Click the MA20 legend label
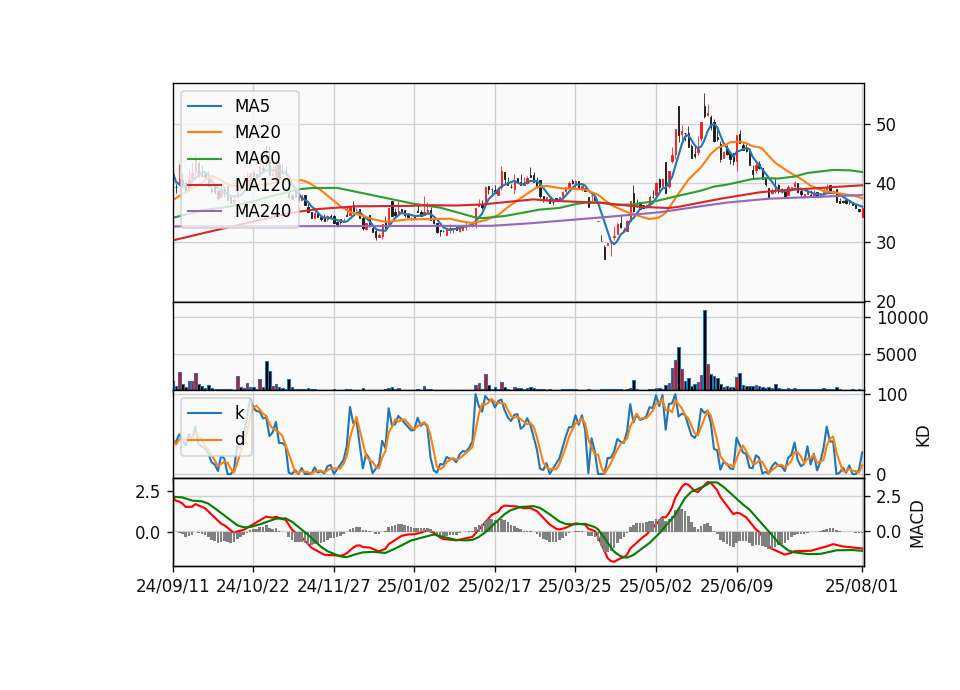Screen dimensions: 960x690 click(257, 132)
